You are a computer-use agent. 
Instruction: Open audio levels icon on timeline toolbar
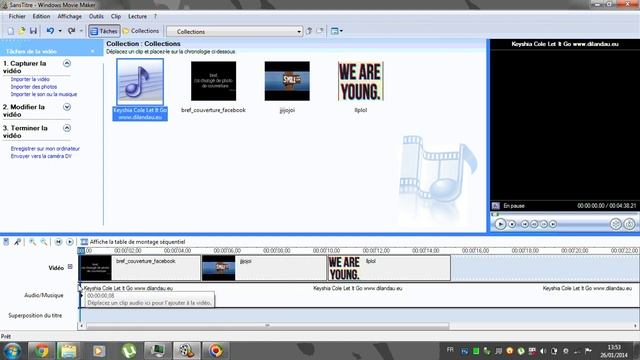coord(6,242)
